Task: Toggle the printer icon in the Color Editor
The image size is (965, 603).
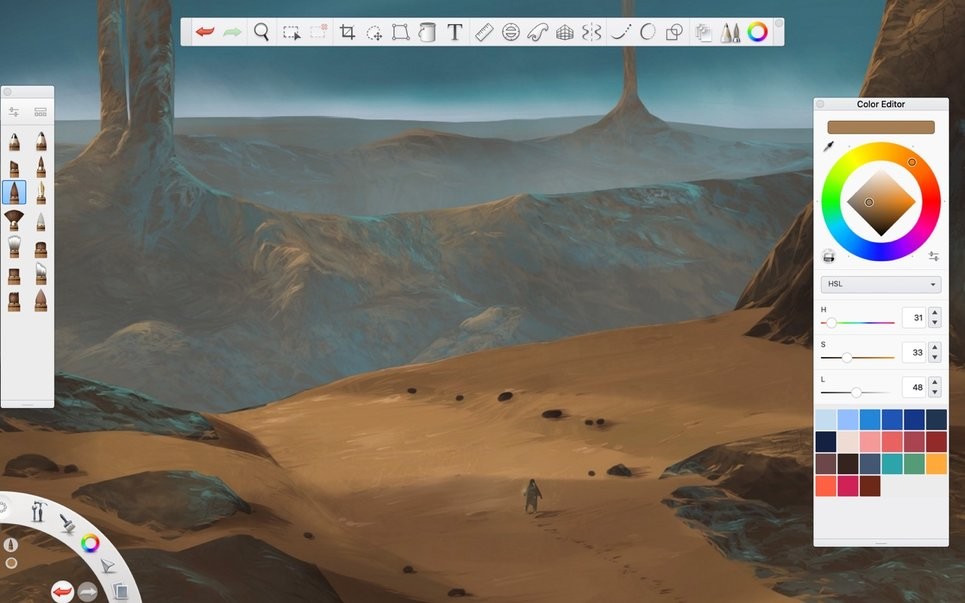Action: click(x=828, y=255)
